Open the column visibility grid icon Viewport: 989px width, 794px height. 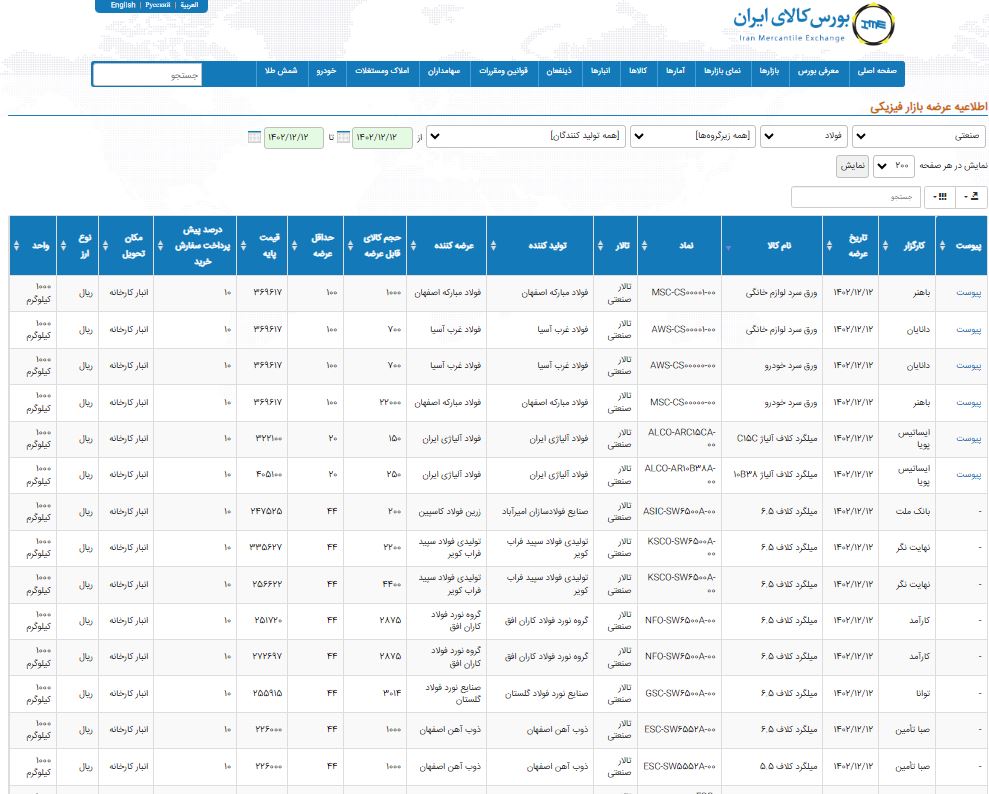(940, 197)
